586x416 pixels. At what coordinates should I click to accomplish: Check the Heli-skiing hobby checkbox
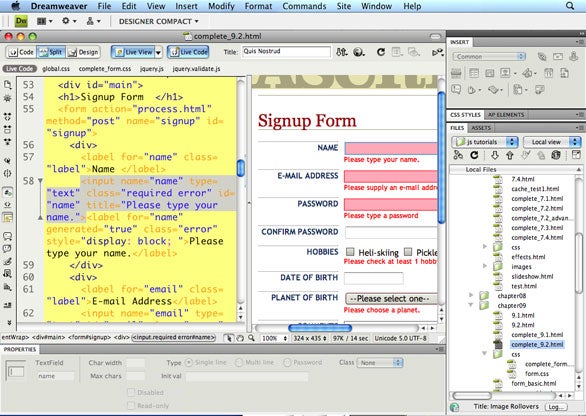(x=350, y=252)
